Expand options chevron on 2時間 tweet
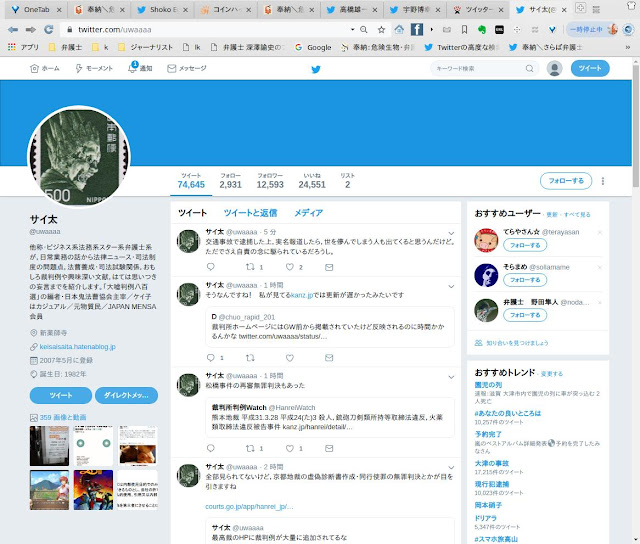Image resolution: width=640 pixels, height=544 pixels. tap(451, 467)
